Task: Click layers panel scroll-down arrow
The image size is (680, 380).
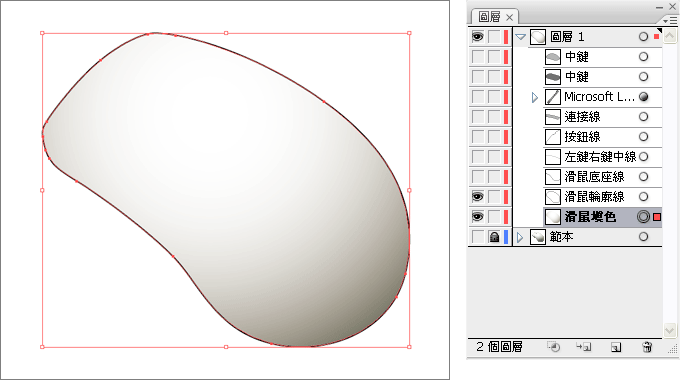Action: pos(670,331)
